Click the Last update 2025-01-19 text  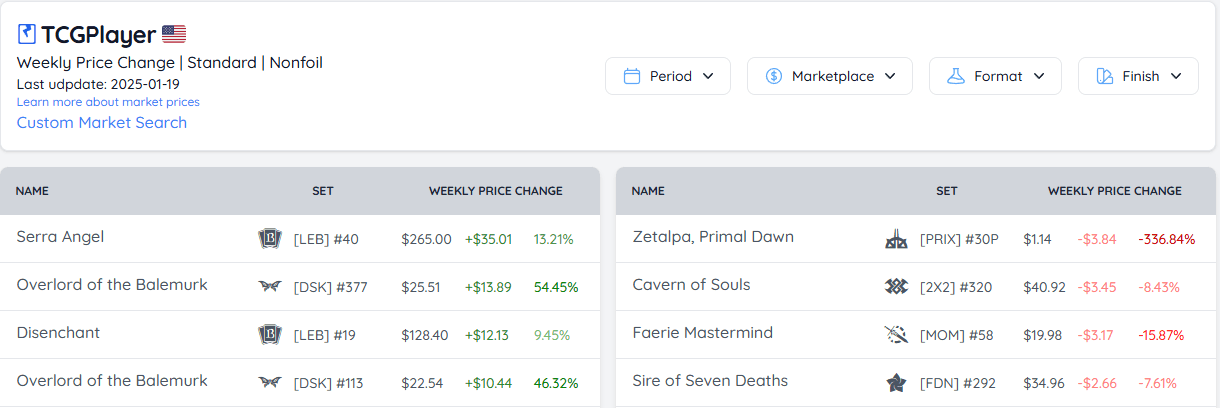point(98,84)
